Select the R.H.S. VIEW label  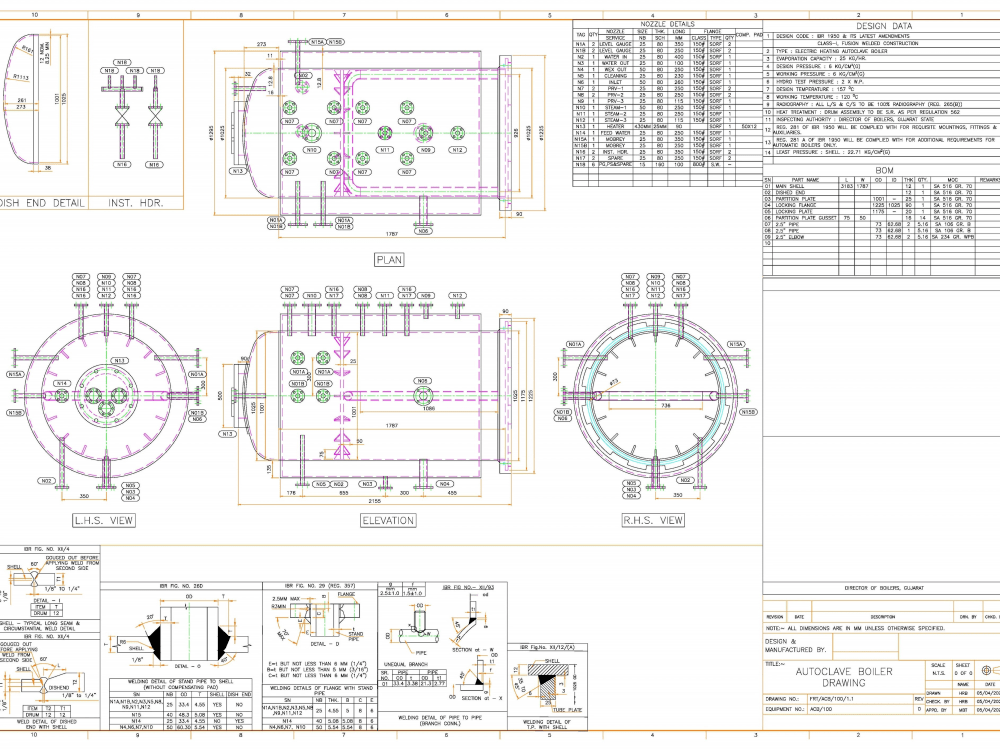(652, 520)
